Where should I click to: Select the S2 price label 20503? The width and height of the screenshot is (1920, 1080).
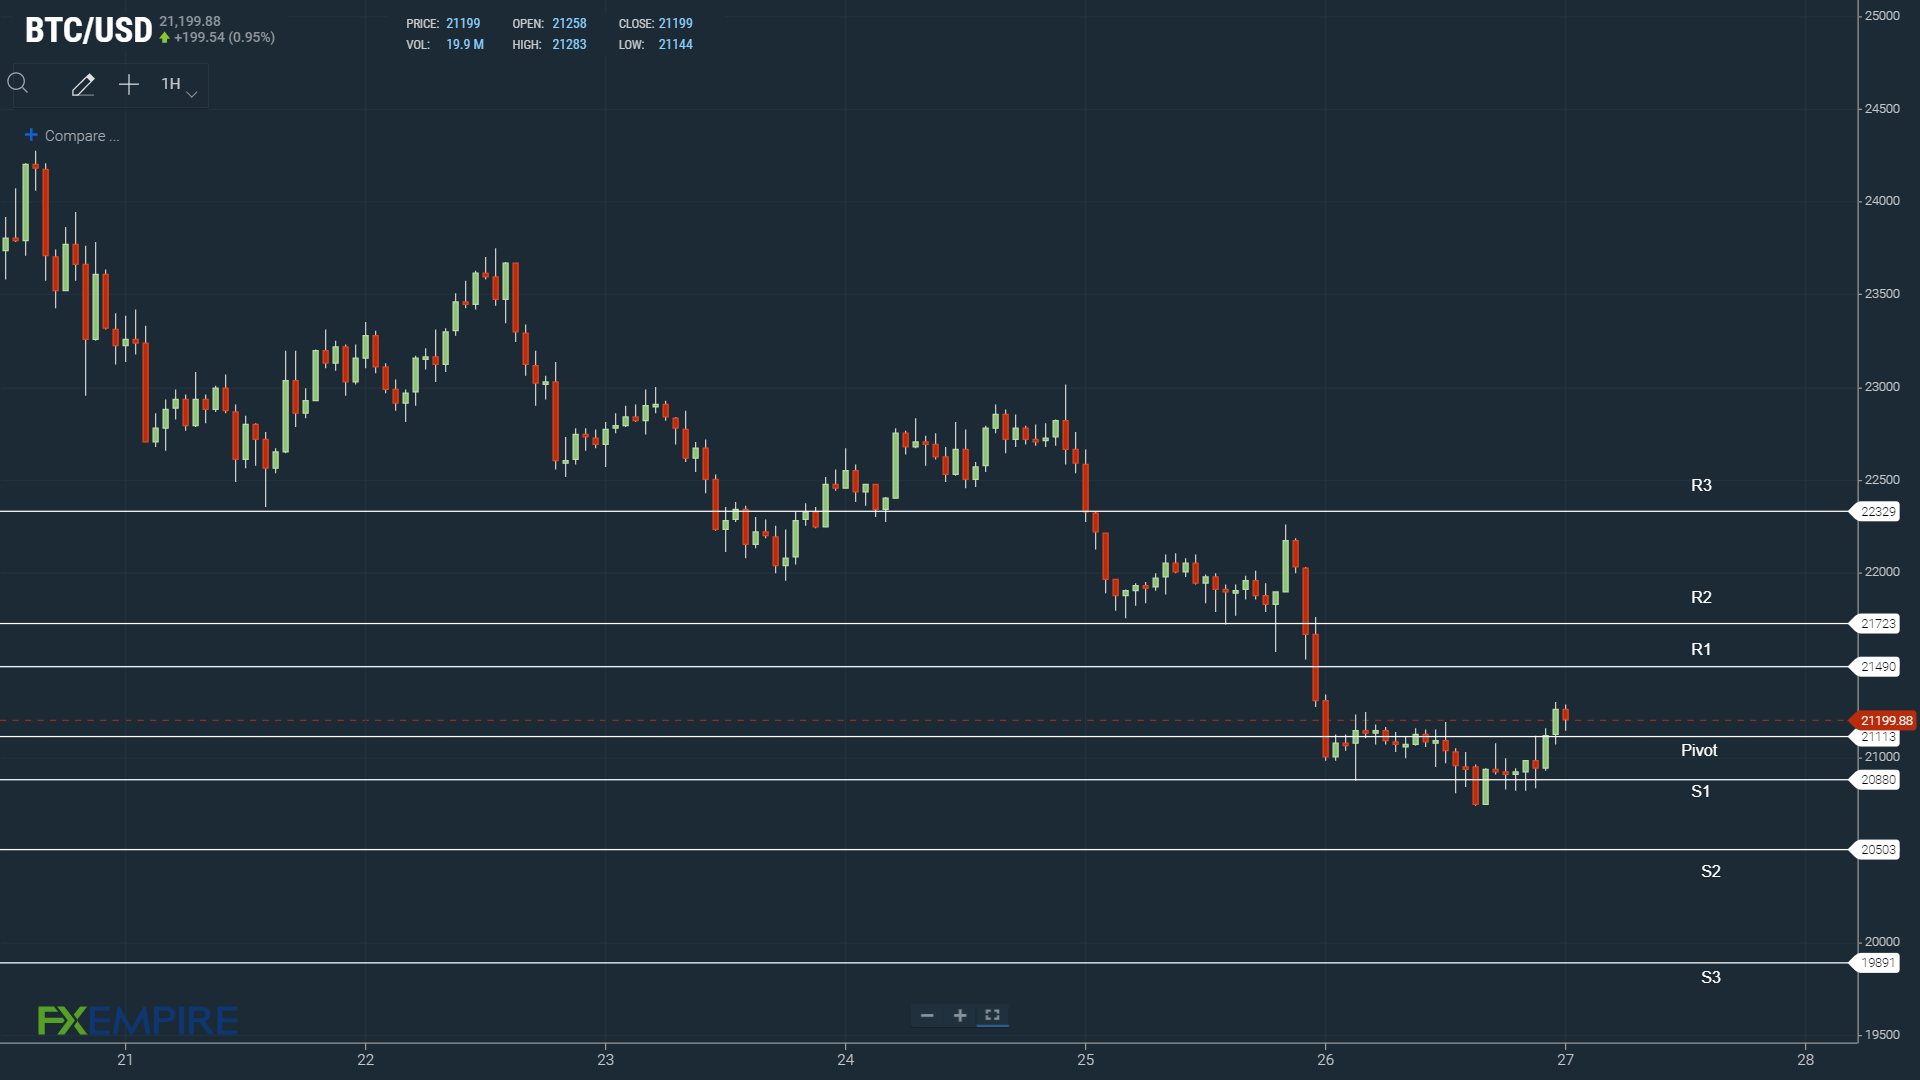[1877, 850]
